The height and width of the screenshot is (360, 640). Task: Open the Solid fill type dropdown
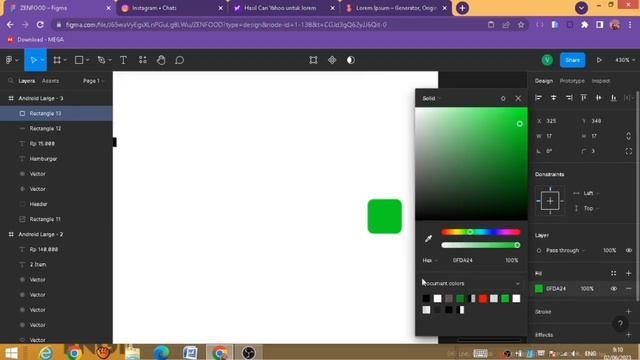point(431,98)
